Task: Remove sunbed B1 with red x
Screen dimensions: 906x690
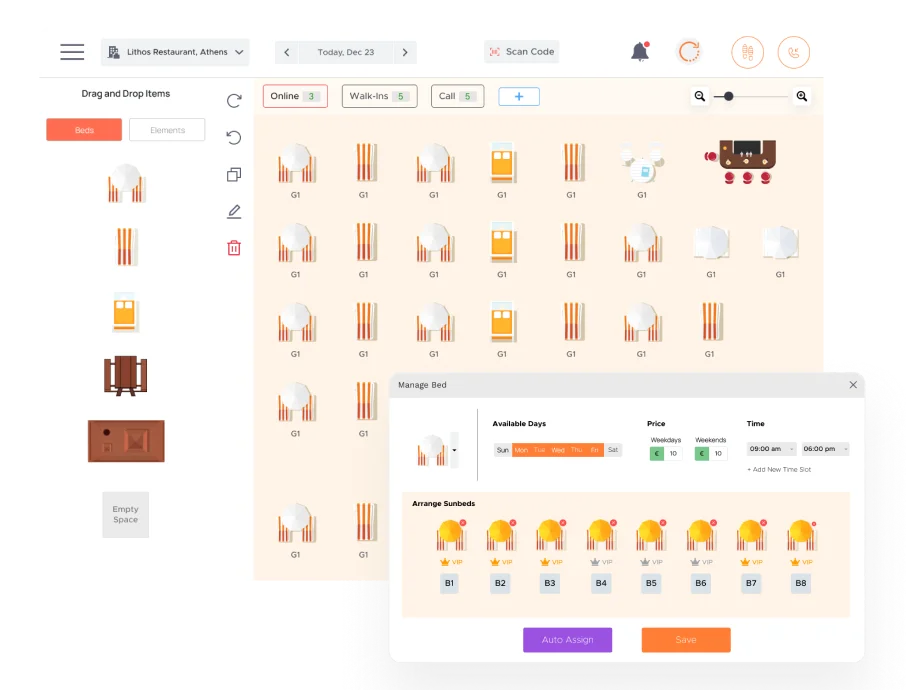Action: point(463,523)
